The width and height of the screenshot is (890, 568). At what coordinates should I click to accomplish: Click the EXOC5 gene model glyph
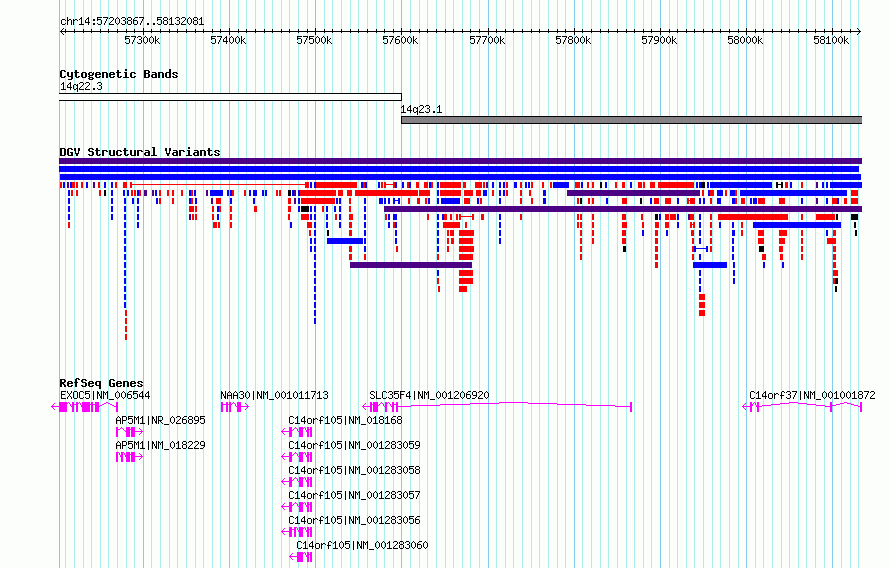click(x=84, y=407)
